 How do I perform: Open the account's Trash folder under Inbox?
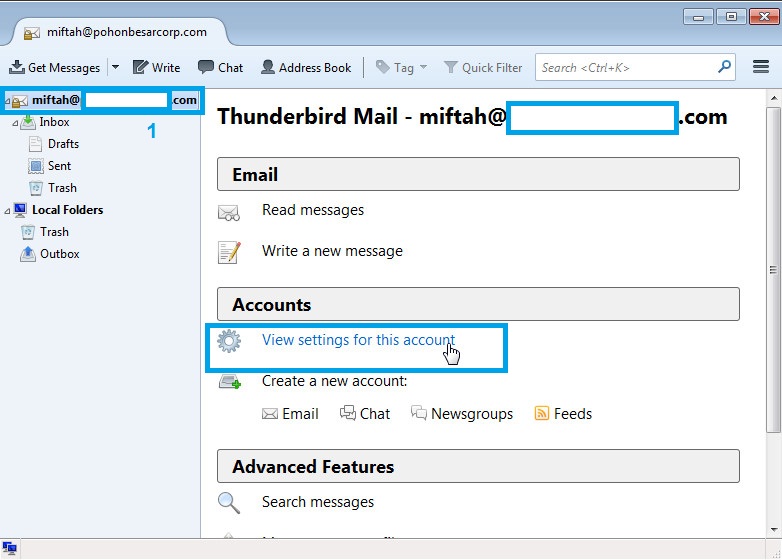[x=62, y=188]
